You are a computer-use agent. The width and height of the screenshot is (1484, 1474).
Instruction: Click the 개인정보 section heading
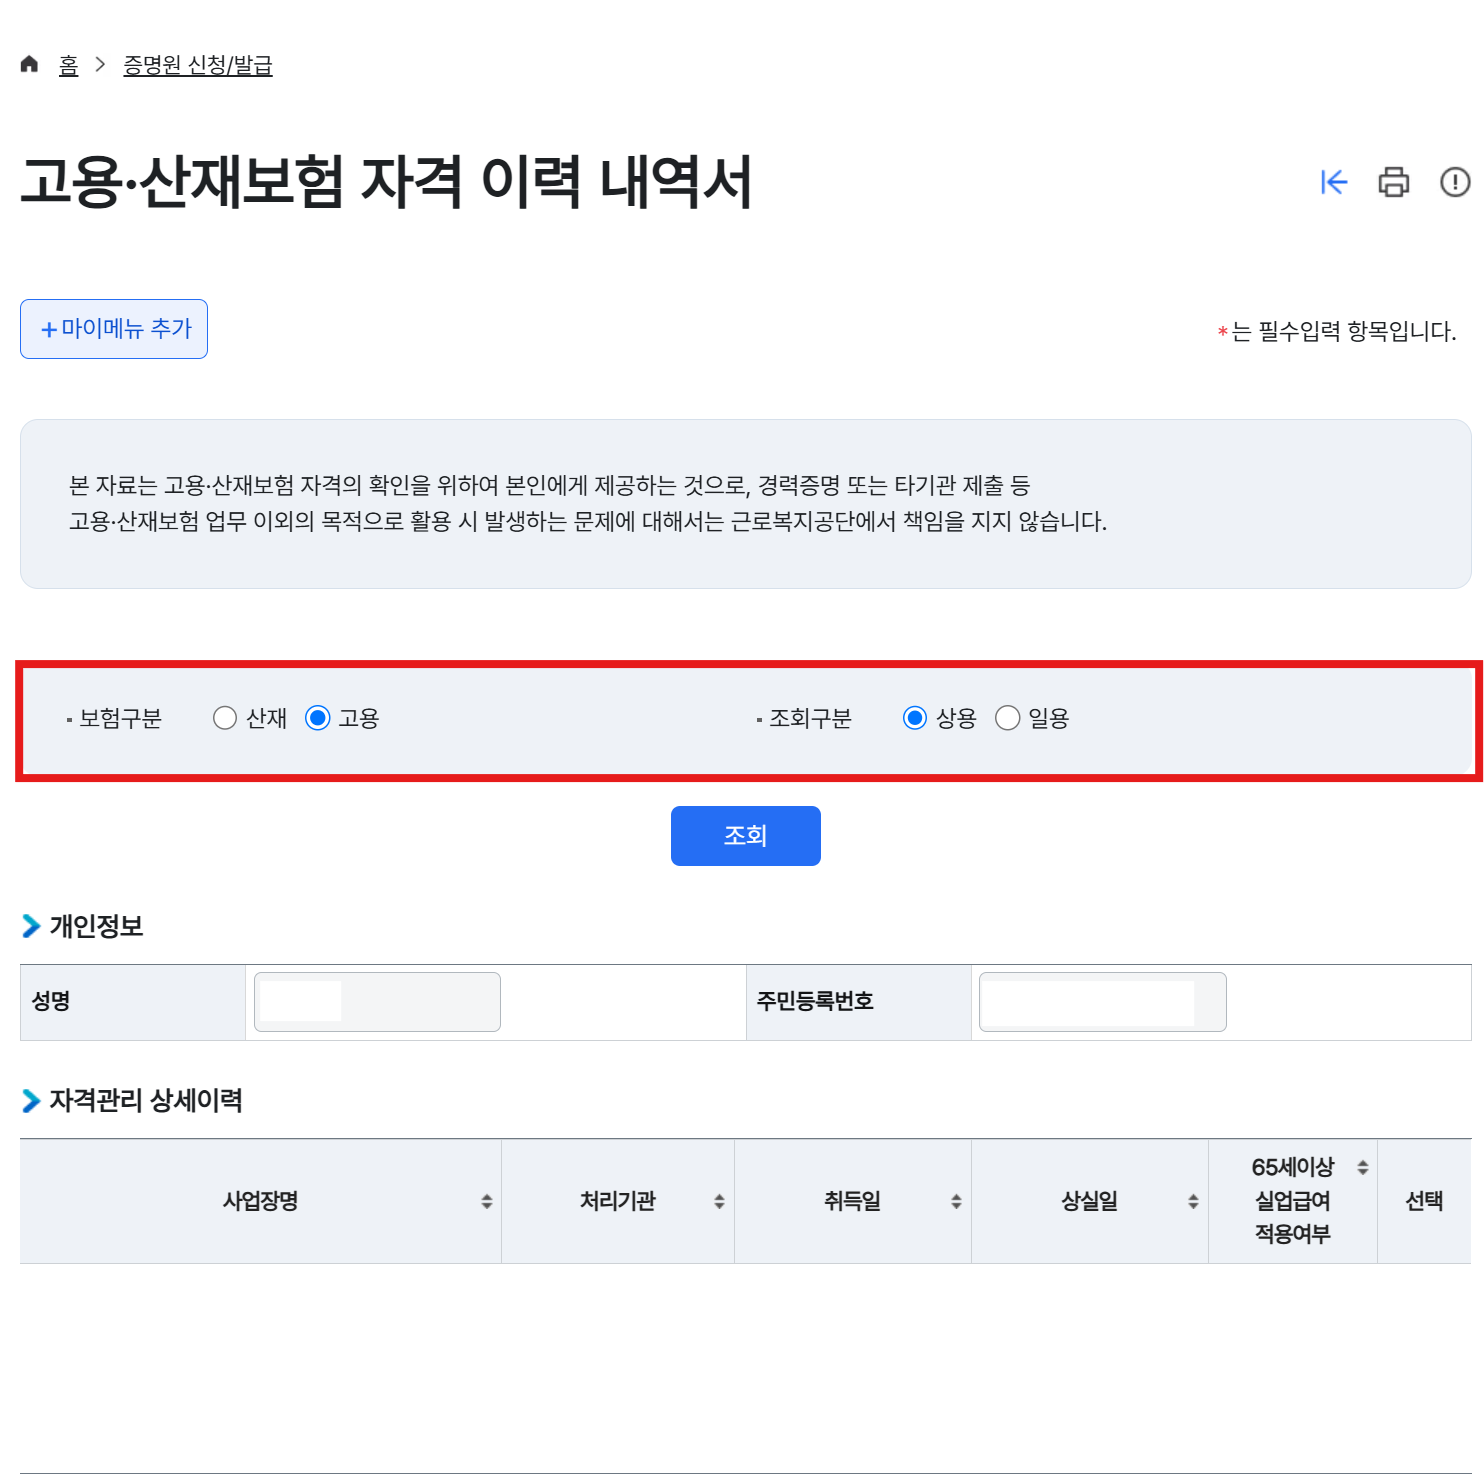[x=96, y=926]
